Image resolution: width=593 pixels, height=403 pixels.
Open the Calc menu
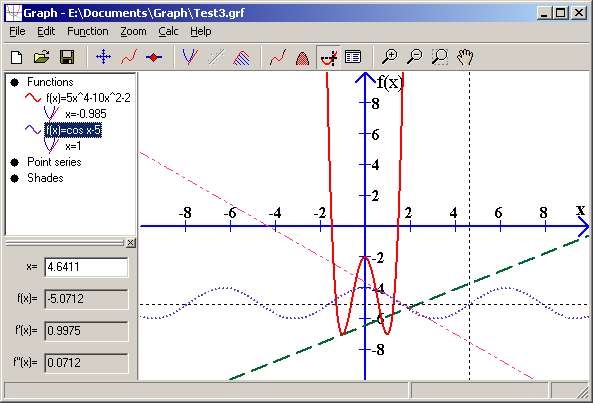point(168,31)
